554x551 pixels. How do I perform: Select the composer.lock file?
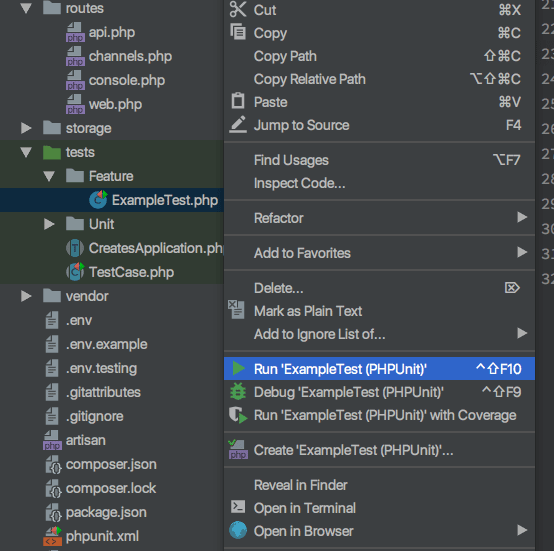111,488
